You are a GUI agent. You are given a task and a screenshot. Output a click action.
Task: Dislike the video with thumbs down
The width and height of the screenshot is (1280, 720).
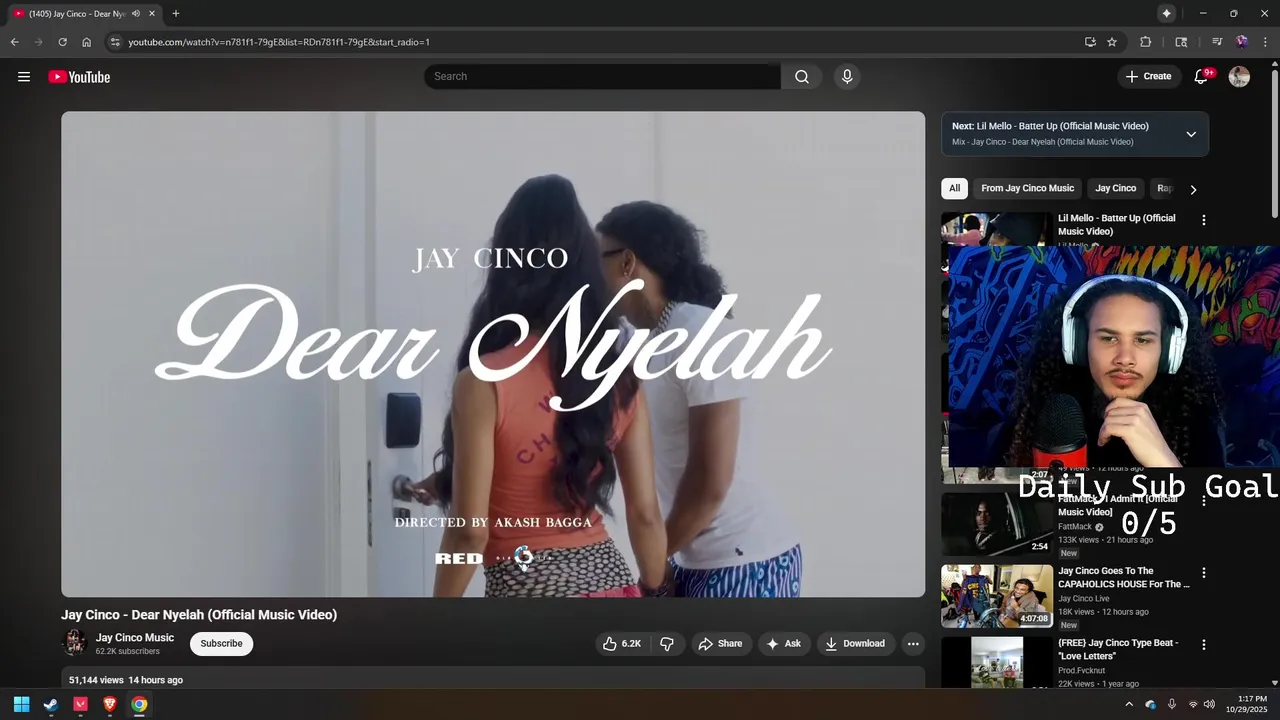(x=667, y=644)
